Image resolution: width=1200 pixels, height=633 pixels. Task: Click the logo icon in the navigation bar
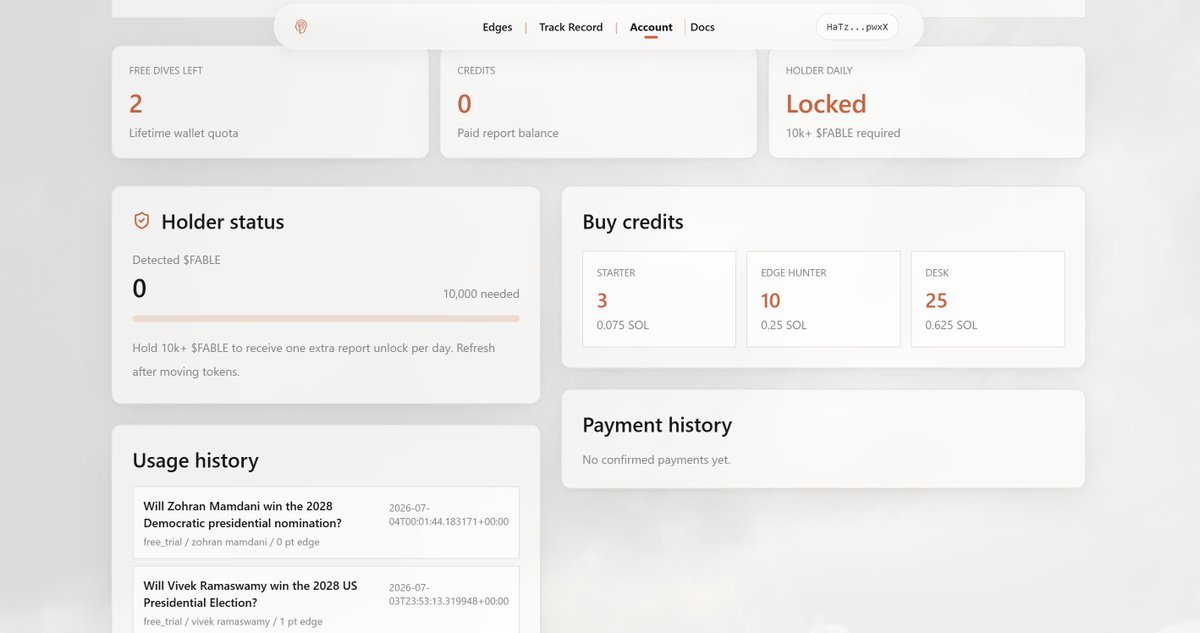(x=301, y=27)
